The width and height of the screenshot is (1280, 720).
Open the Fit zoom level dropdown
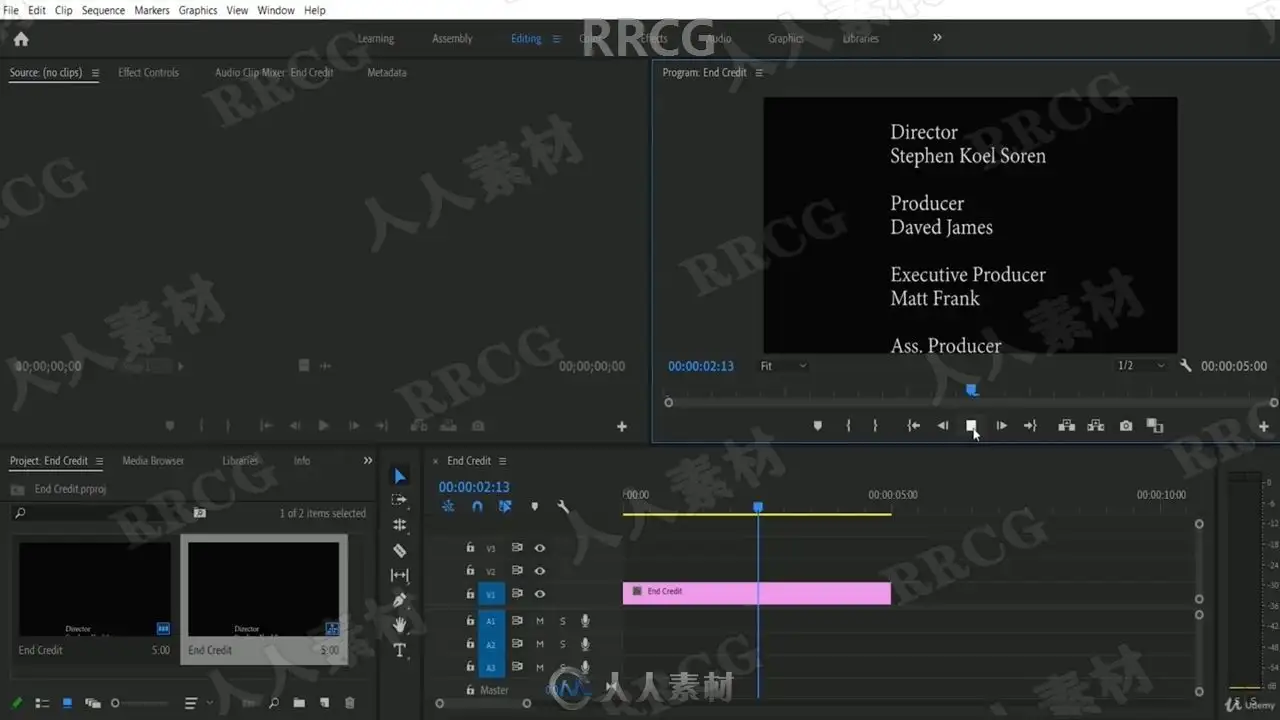pos(783,366)
